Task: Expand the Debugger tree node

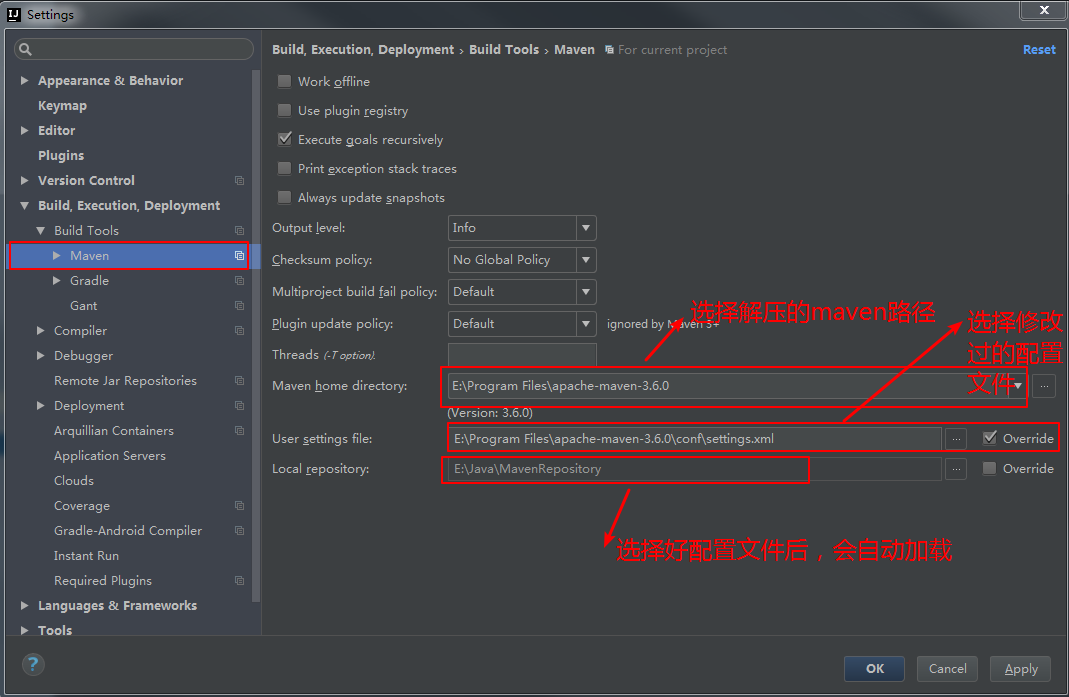Action: (x=41, y=356)
